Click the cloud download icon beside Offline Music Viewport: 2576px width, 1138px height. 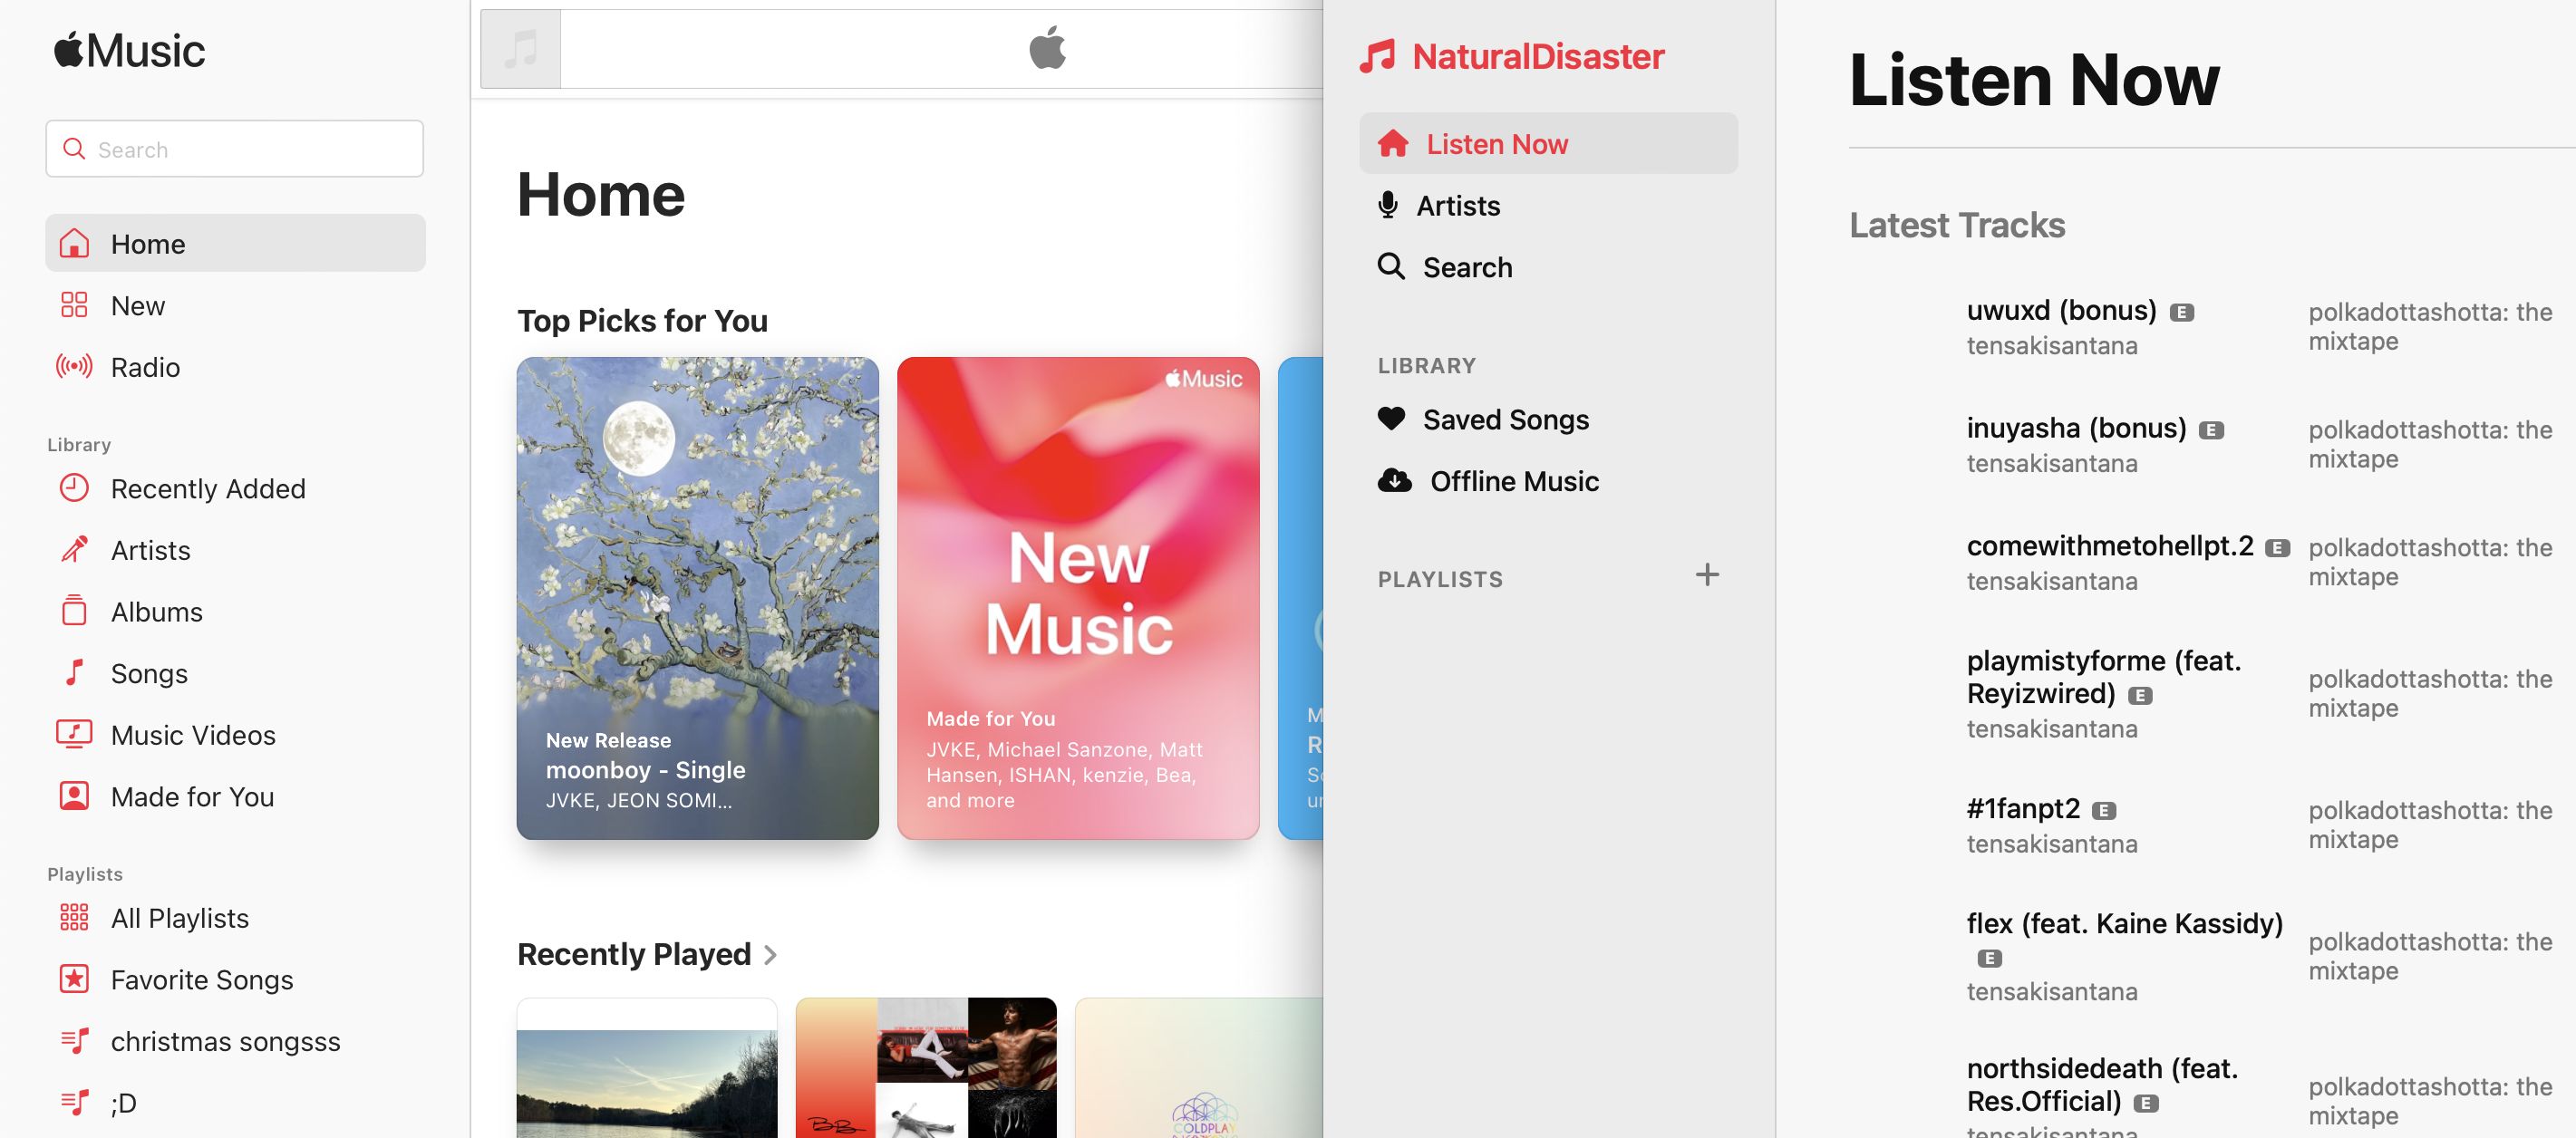click(1395, 481)
